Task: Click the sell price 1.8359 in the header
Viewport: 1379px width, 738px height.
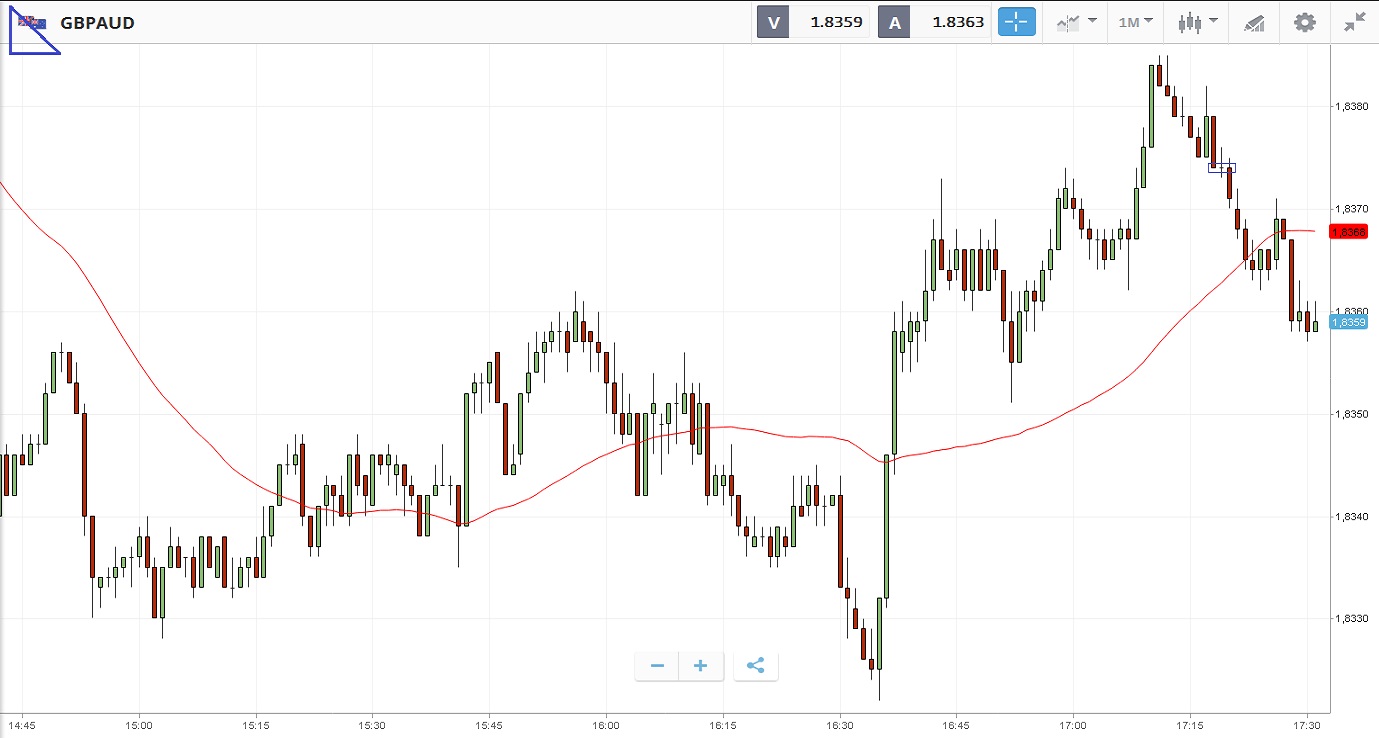Action: point(836,22)
